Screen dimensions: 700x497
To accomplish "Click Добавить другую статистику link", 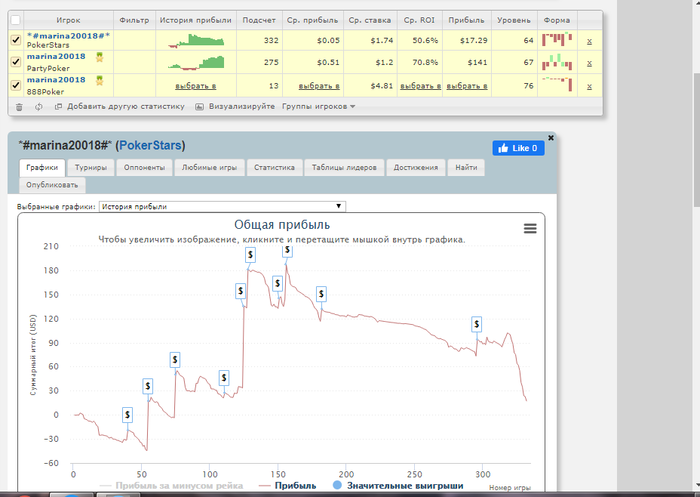I will point(125,106).
